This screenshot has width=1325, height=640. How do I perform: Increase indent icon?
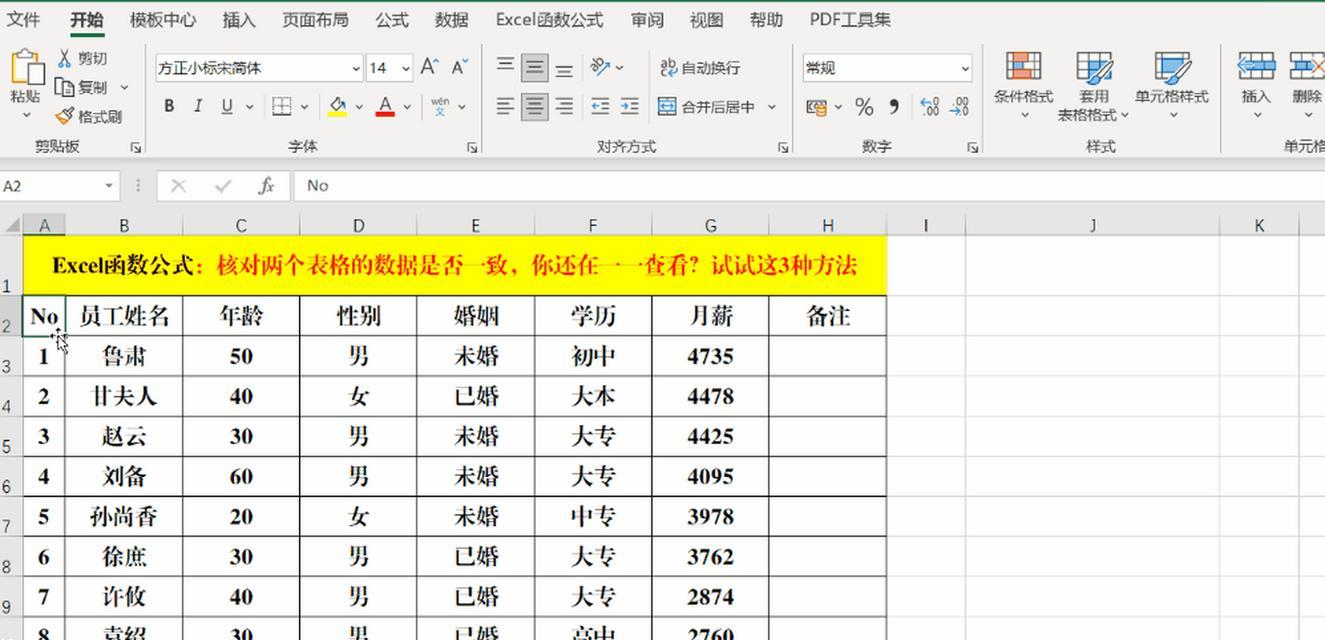(629, 106)
